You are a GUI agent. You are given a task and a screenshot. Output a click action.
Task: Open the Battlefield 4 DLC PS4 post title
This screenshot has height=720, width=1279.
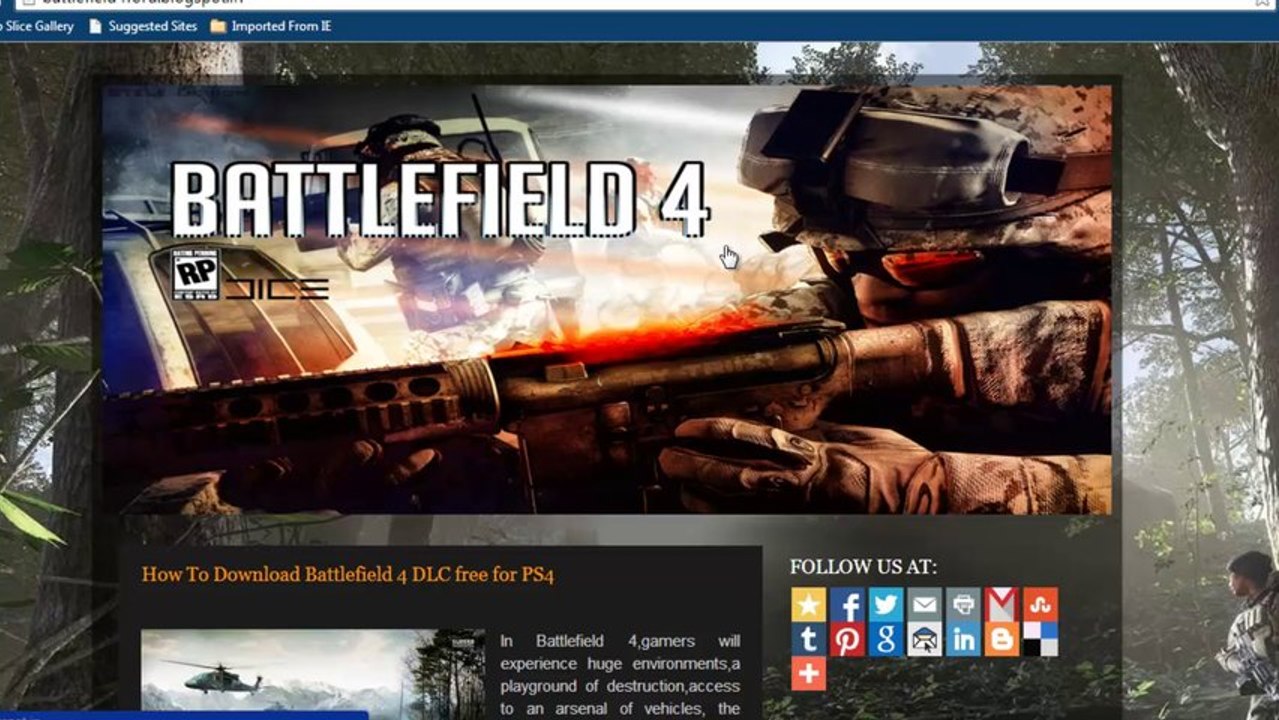point(348,574)
